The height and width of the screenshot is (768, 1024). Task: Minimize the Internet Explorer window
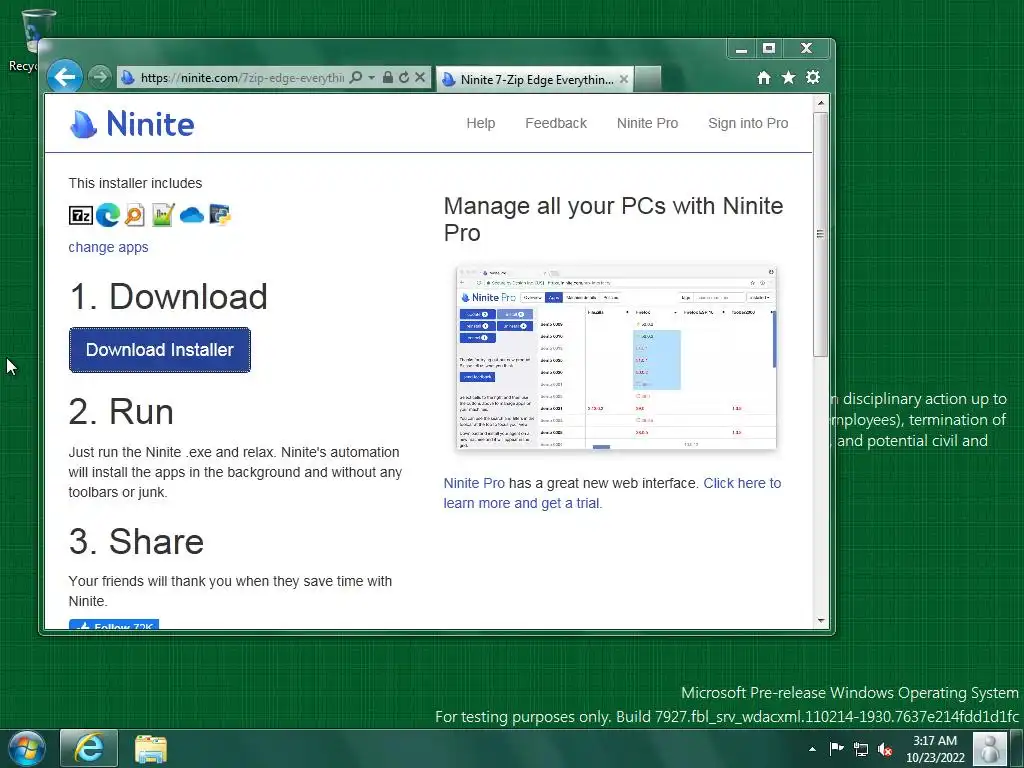coord(741,49)
